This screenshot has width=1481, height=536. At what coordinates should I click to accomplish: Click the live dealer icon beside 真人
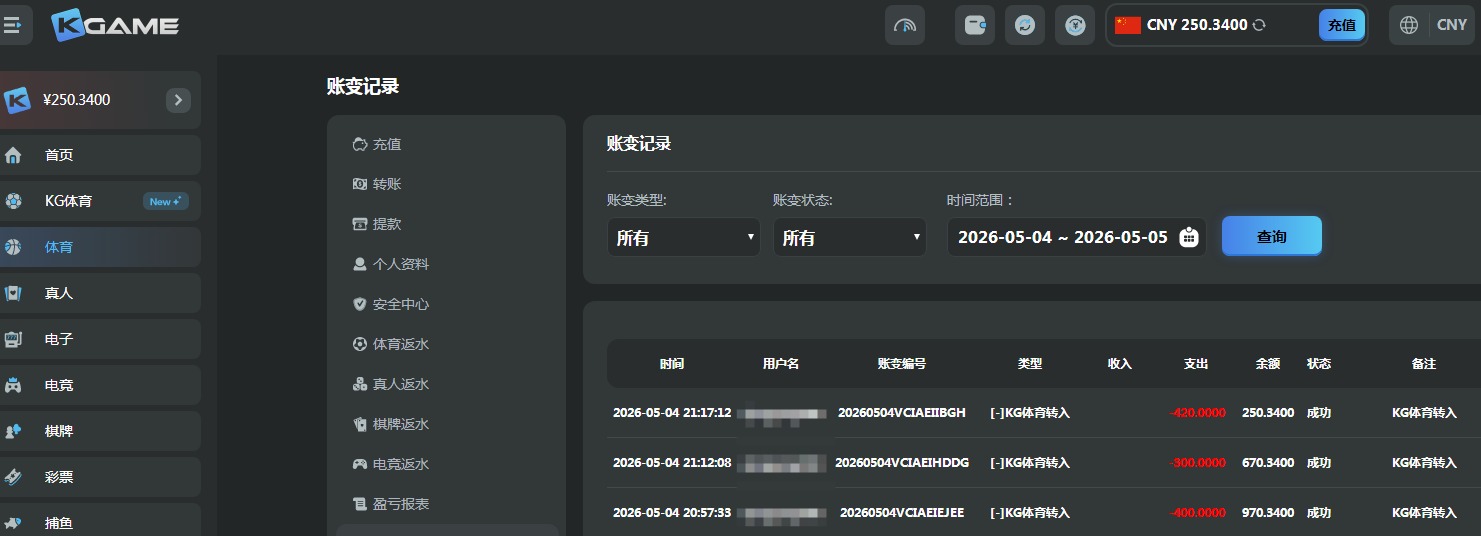click(x=13, y=293)
